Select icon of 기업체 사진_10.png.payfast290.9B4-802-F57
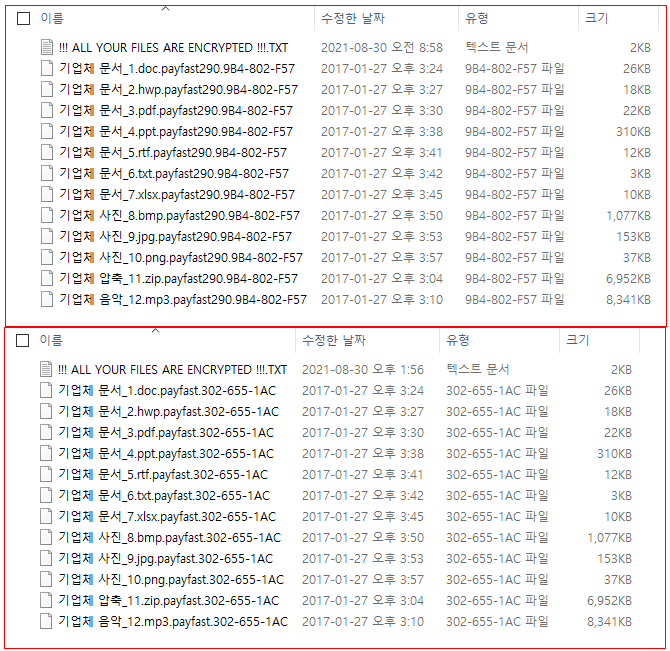The height and width of the screenshot is (651, 670). (x=47, y=257)
